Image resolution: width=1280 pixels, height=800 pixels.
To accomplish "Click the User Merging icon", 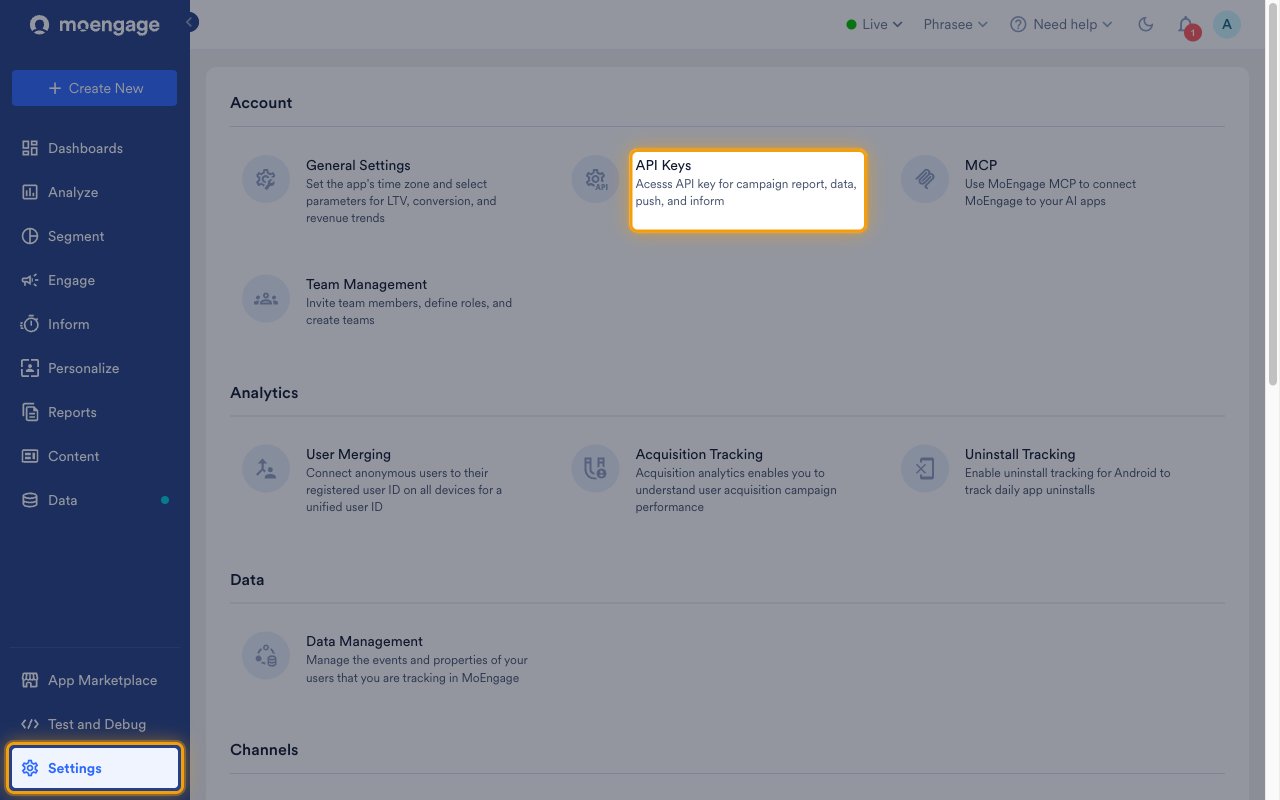I will (x=266, y=469).
